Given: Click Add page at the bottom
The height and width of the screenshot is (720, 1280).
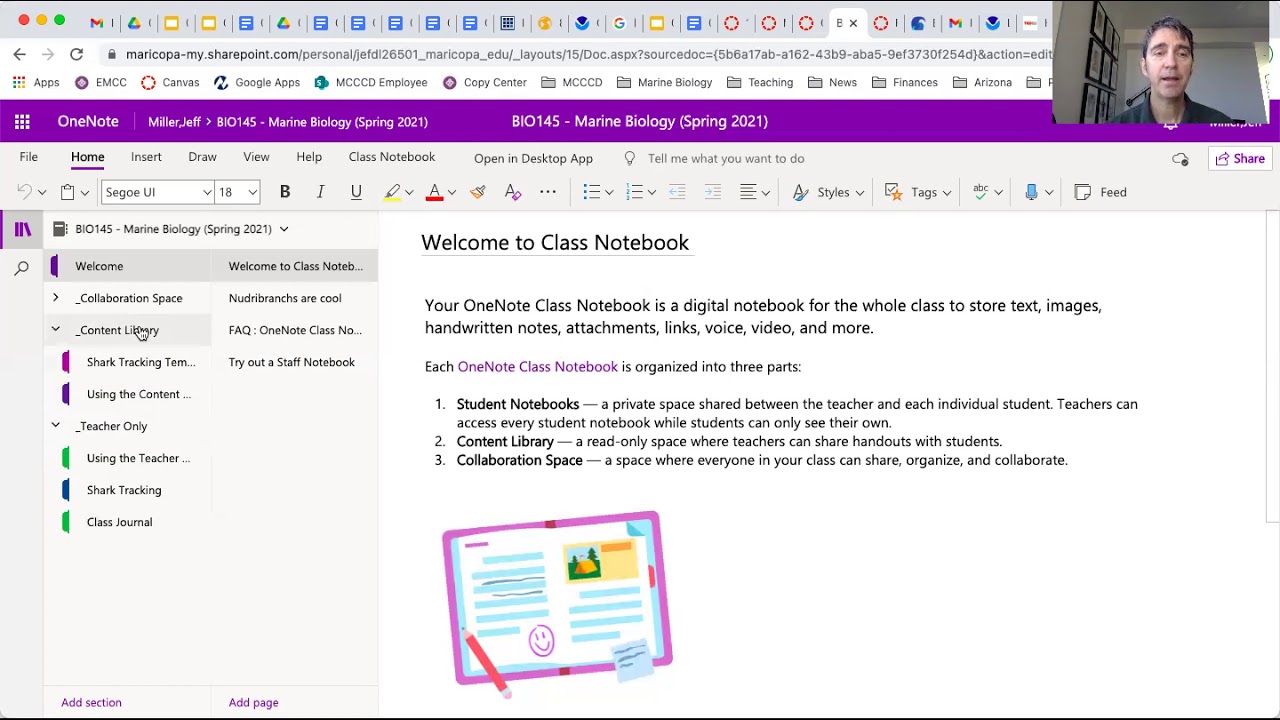Looking at the screenshot, I should pyautogui.click(x=253, y=702).
